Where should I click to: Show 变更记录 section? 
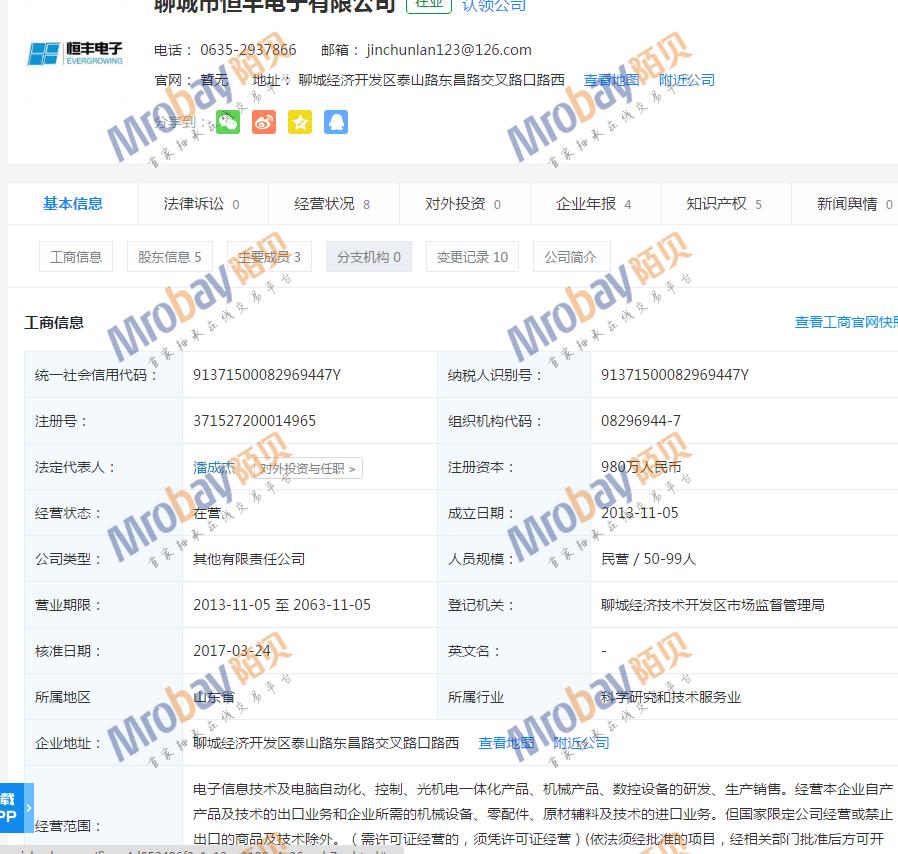pyautogui.click(x=472, y=257)
